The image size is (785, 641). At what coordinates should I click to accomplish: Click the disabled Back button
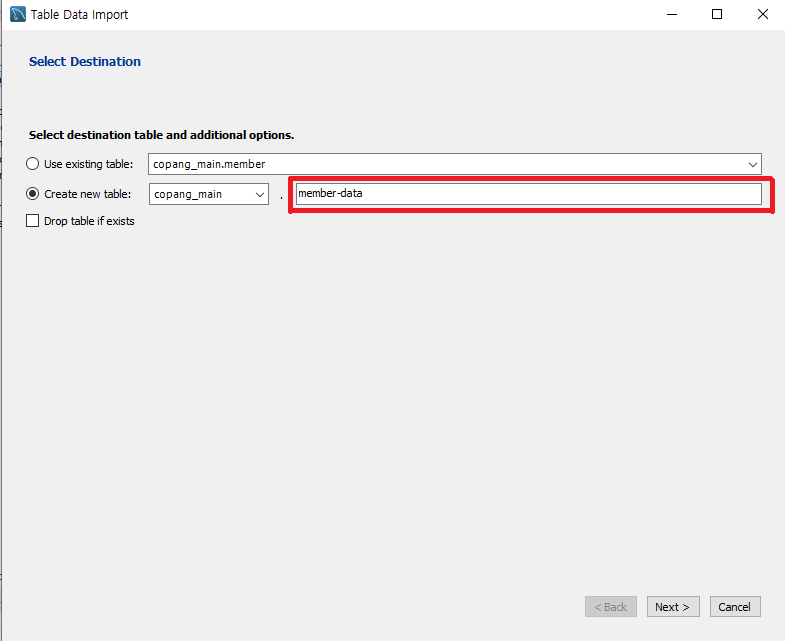click(x=611, y=606)
